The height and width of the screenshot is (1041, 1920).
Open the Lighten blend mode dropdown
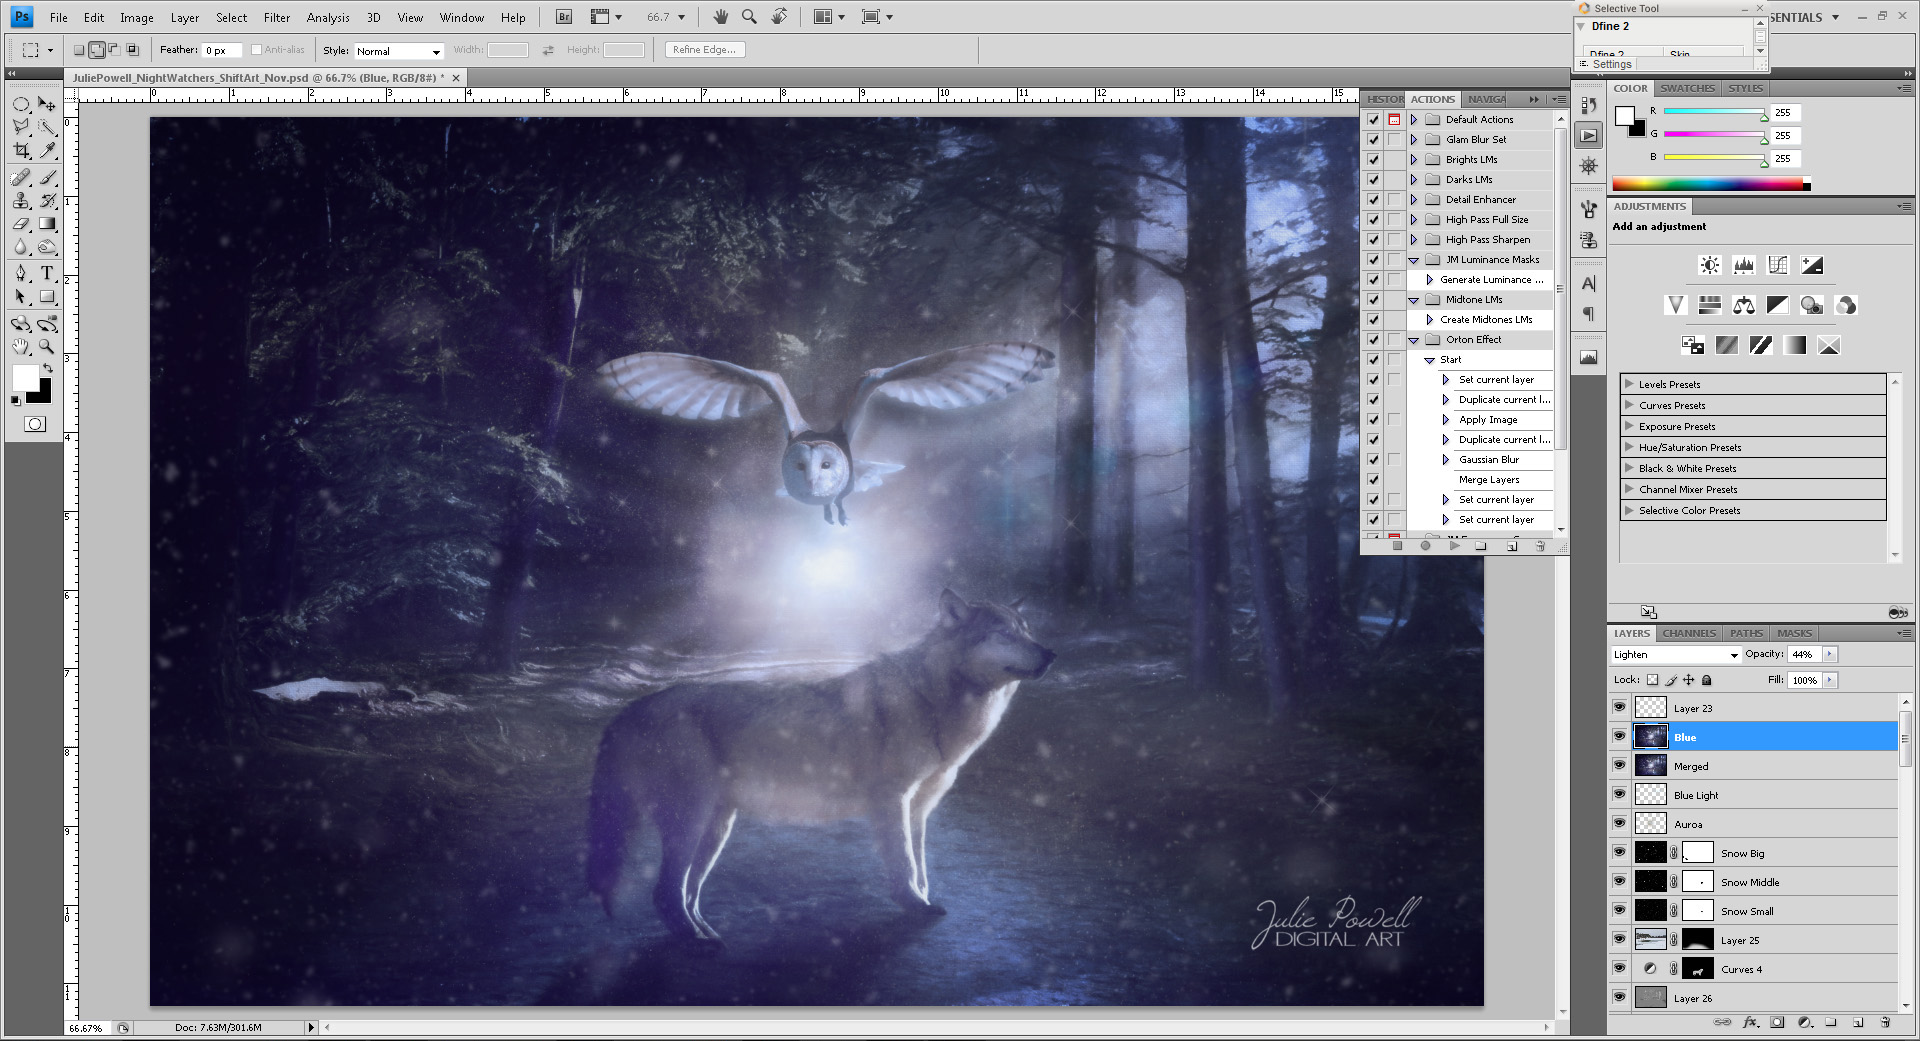(x=1735, y=654)
